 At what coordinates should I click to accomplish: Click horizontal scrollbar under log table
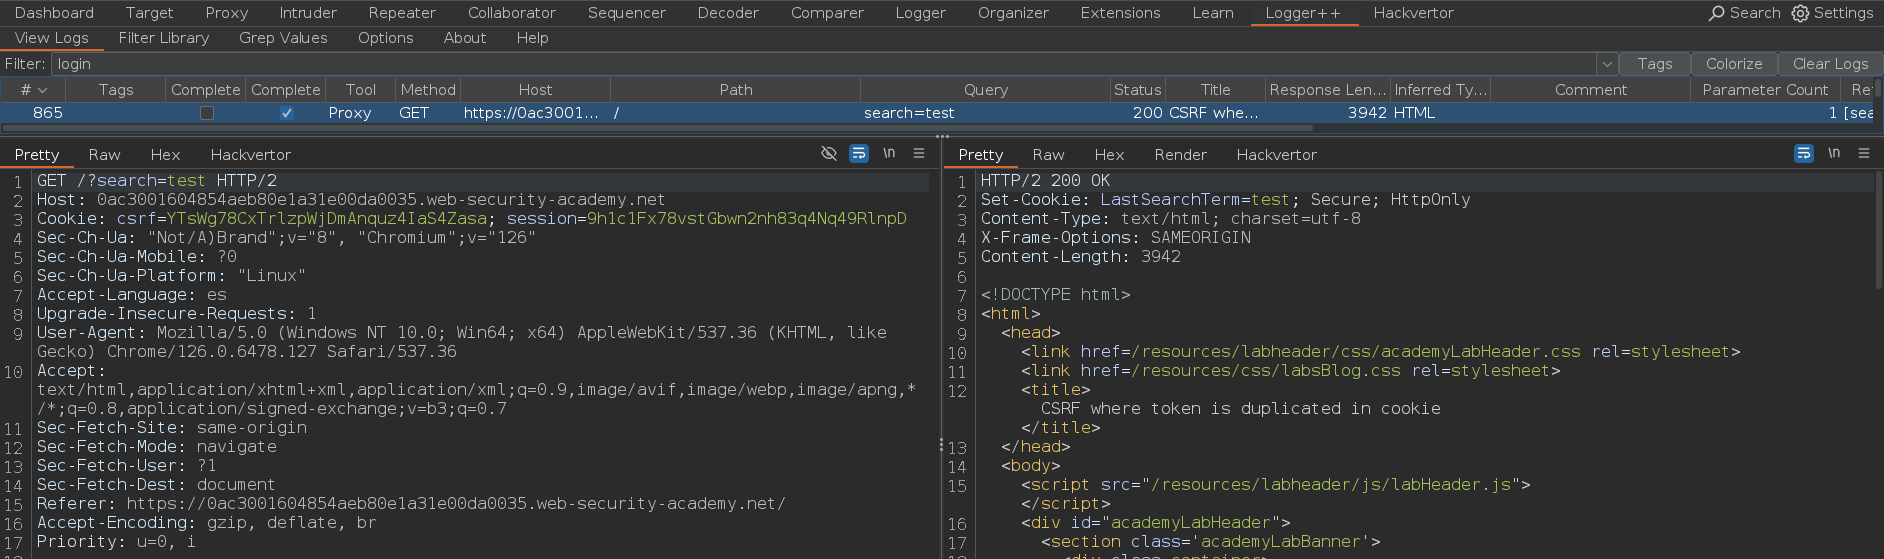[658, 128]
